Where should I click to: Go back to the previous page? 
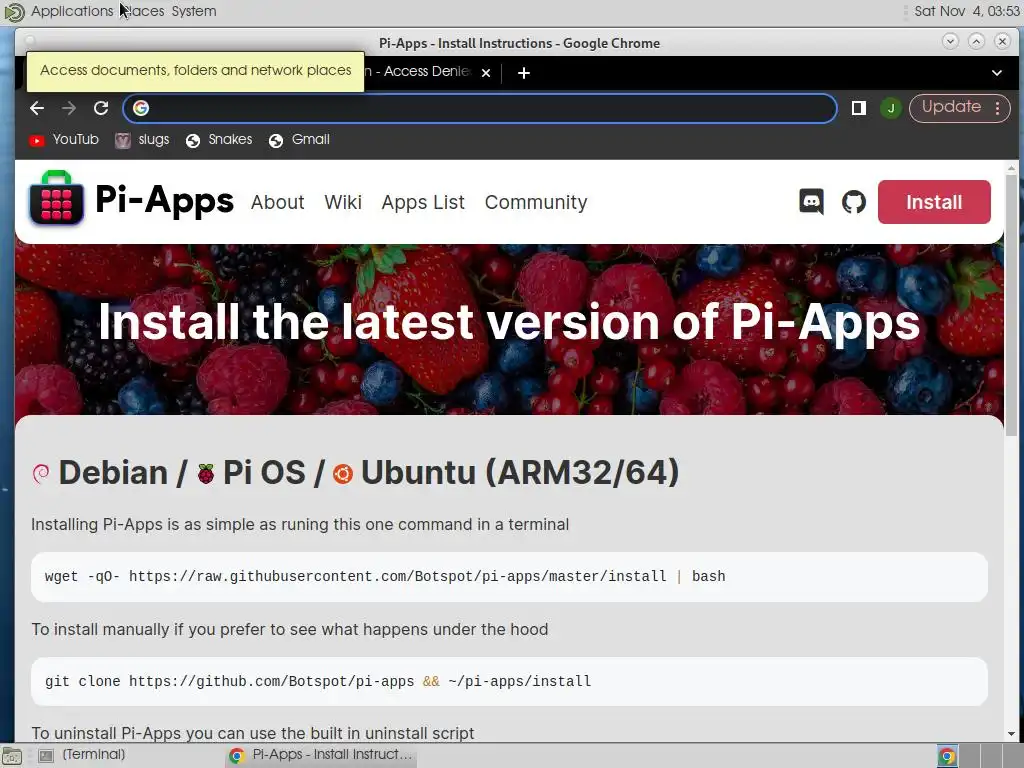click(37, 108)
